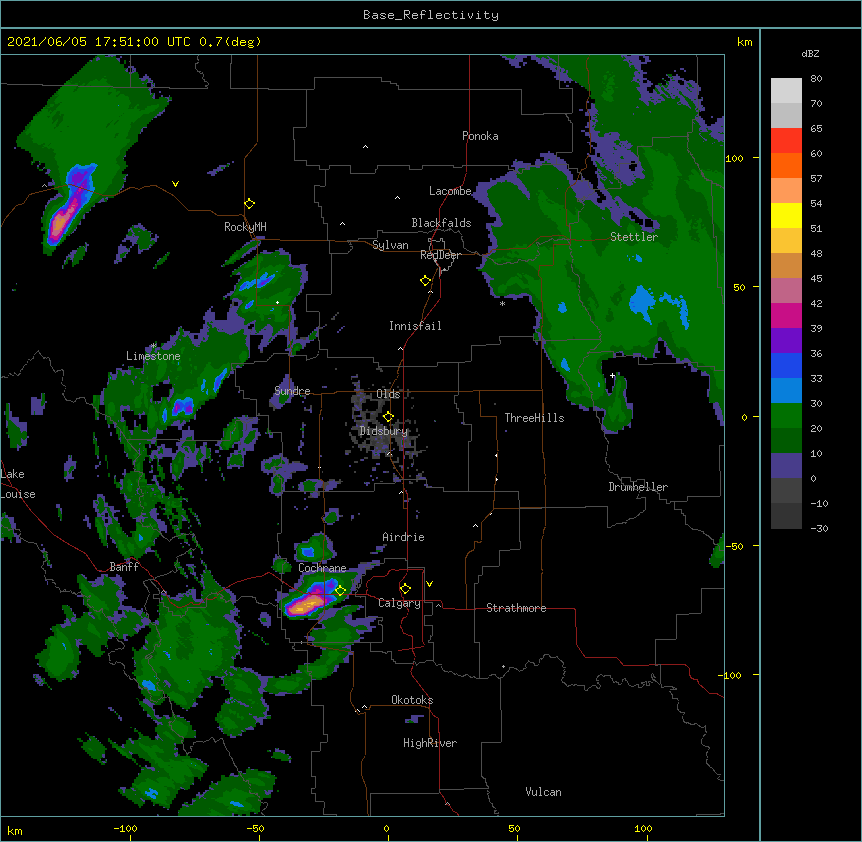Click the yellow diamond marker near RockyMH
The image size is (862, 842).
point(250,204)
